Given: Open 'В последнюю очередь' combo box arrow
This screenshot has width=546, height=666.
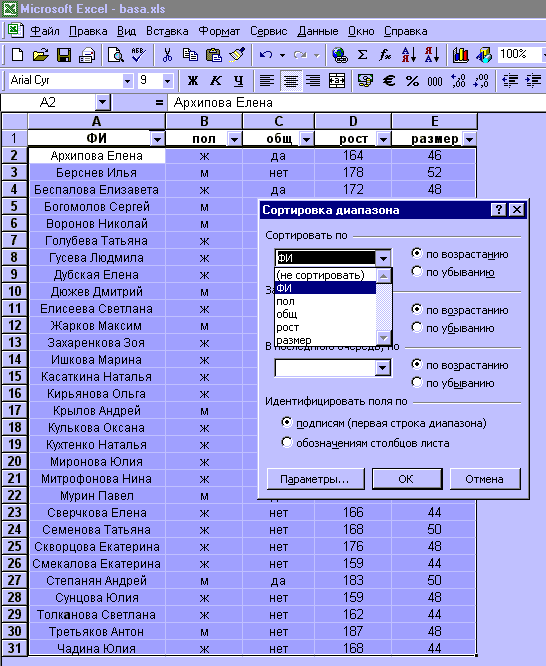Looking at the screenshot, I should 383,368.
